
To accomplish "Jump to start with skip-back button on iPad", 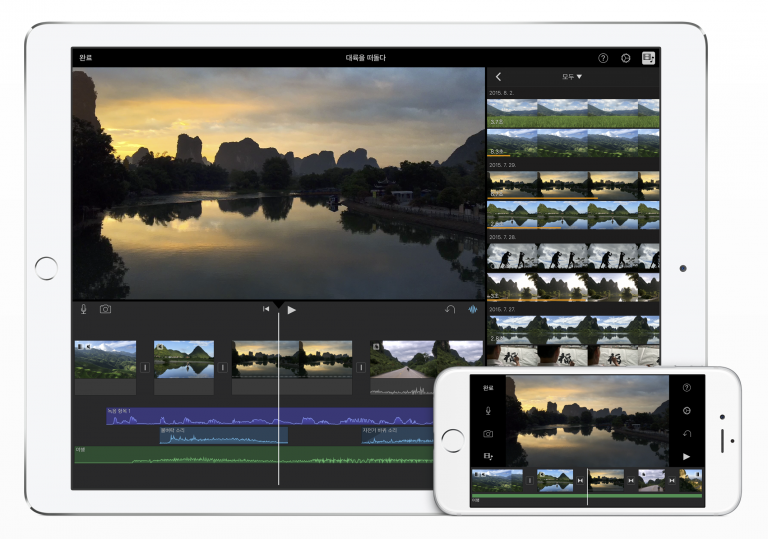I will coord(265,309).
